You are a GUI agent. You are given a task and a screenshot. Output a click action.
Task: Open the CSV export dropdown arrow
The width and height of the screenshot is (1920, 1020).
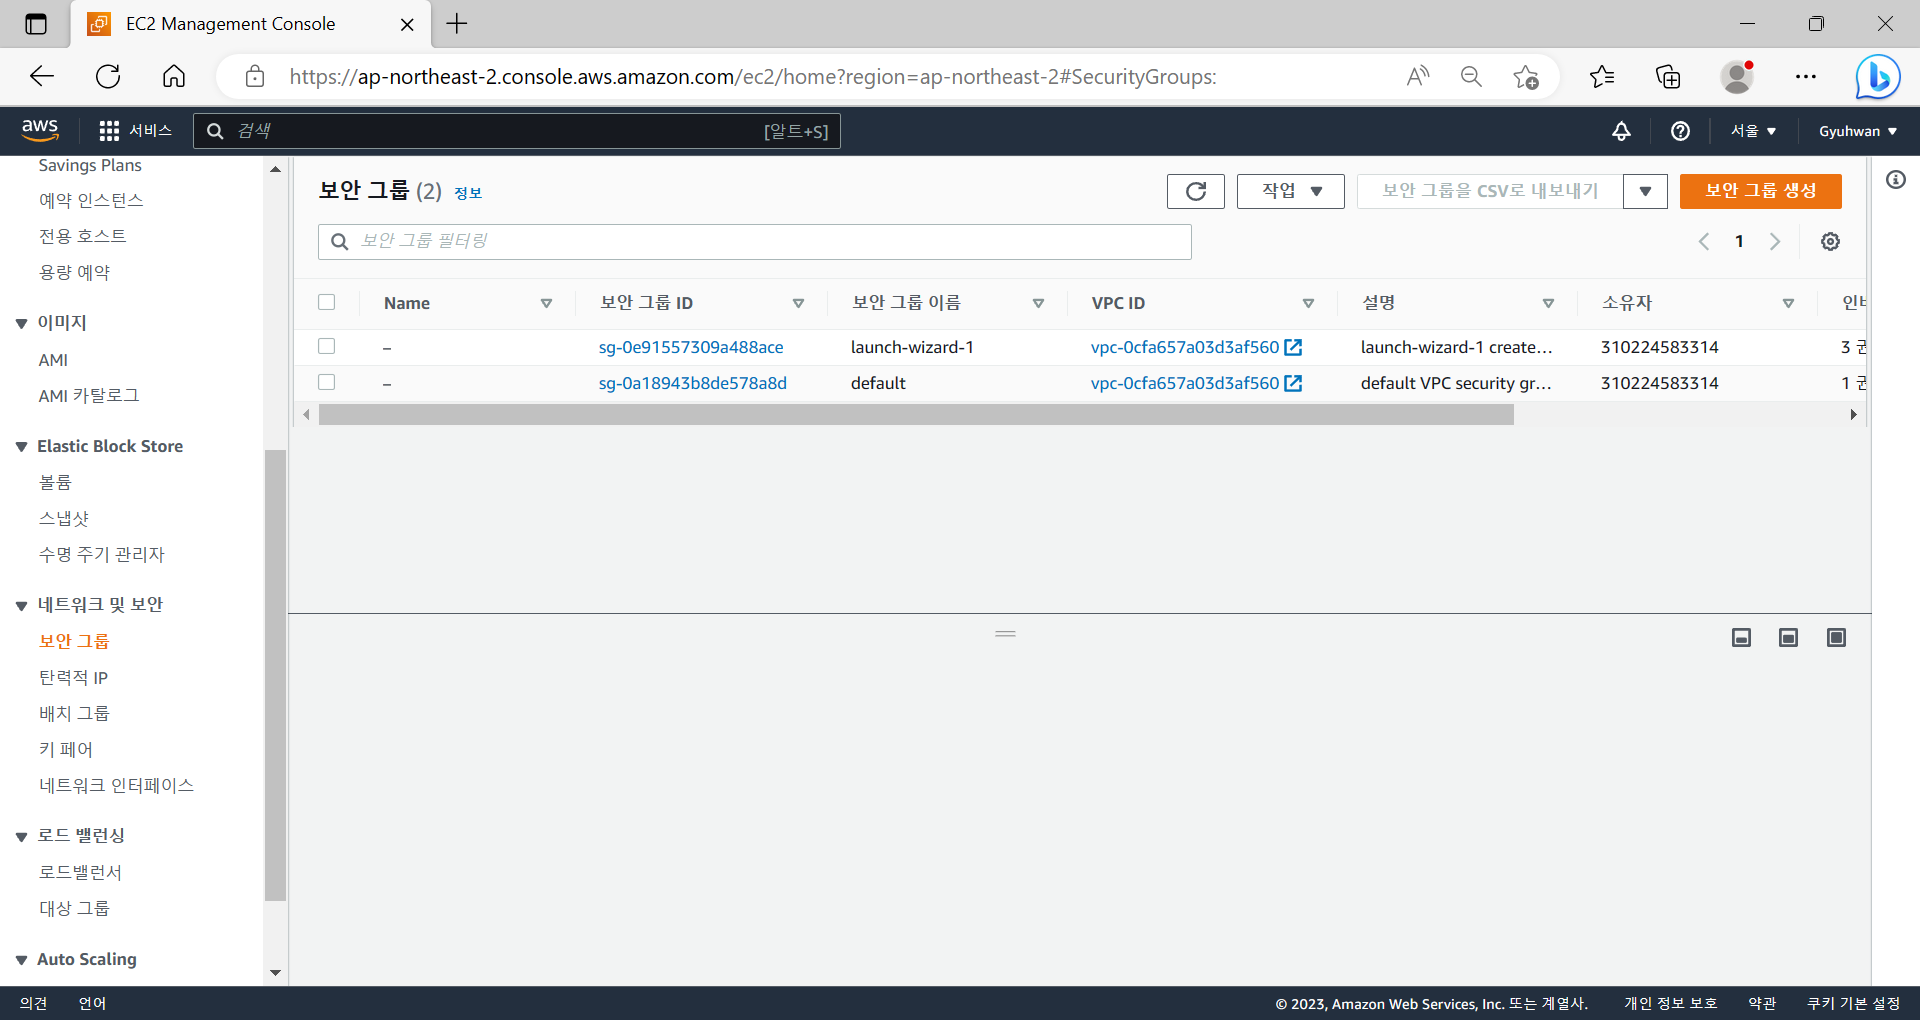[1645, 191]
